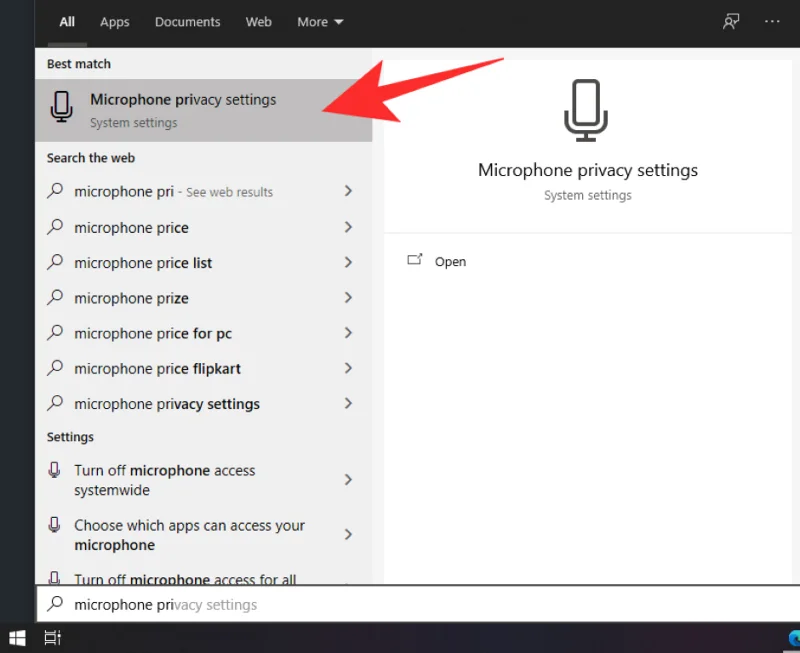This screenshot has height=653, width=800.
Task: Choose 'microphone prize' web suggestion
Action: point(131,298)
